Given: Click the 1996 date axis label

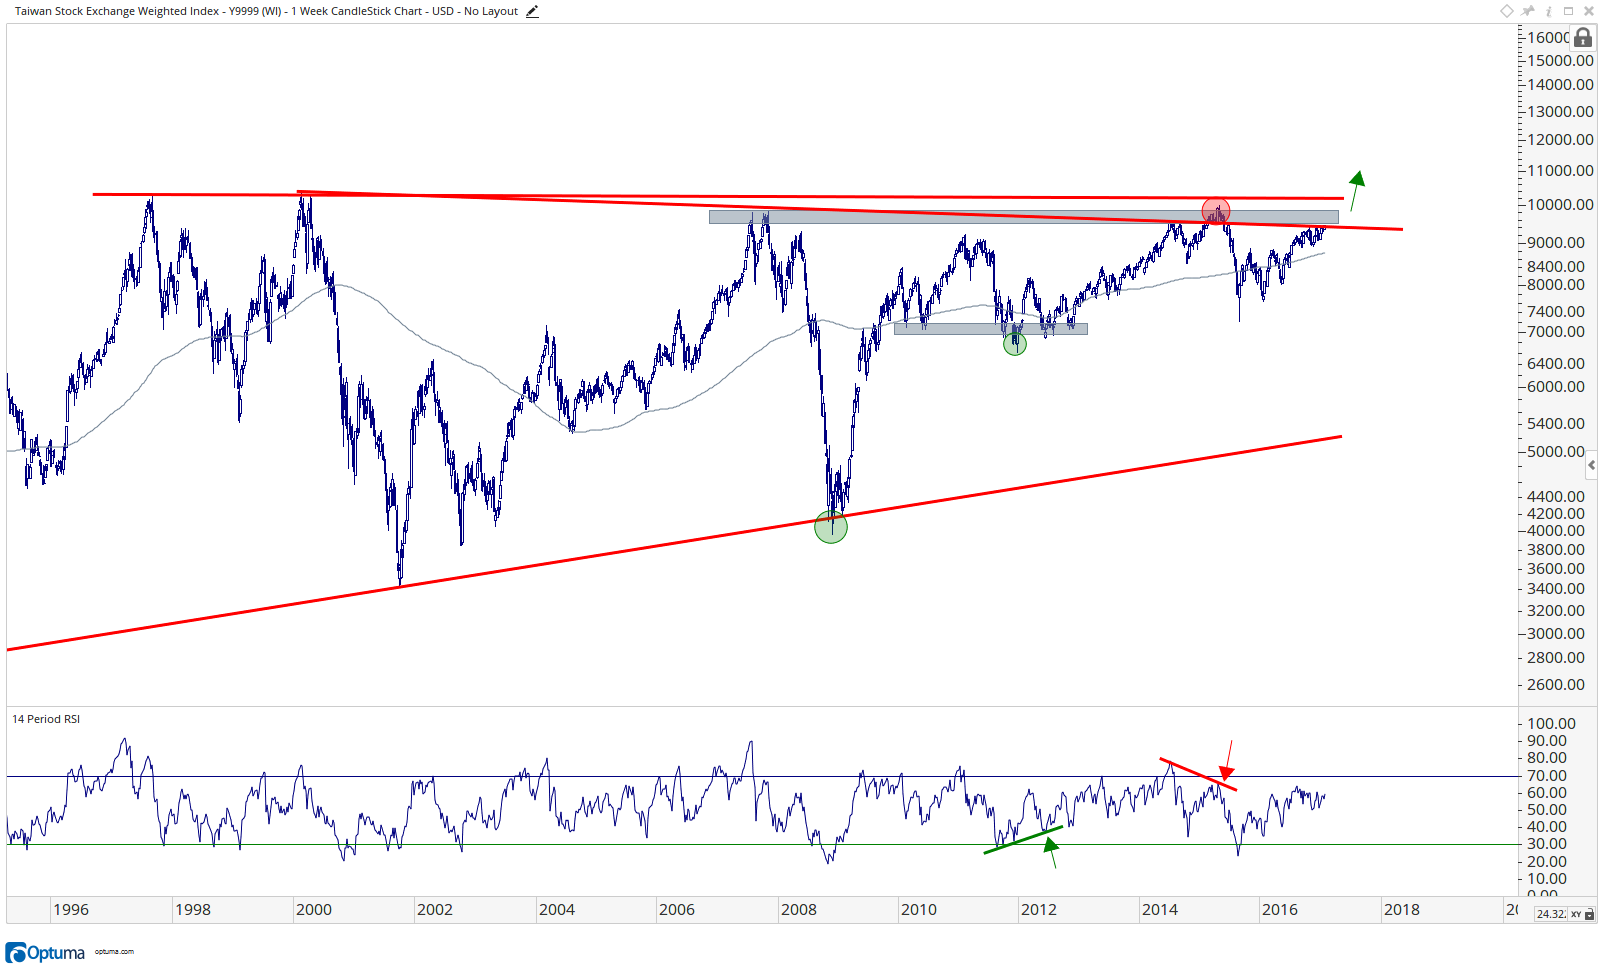Looking at the screenshot, I should pyautogui.click(x=71, y=909).
